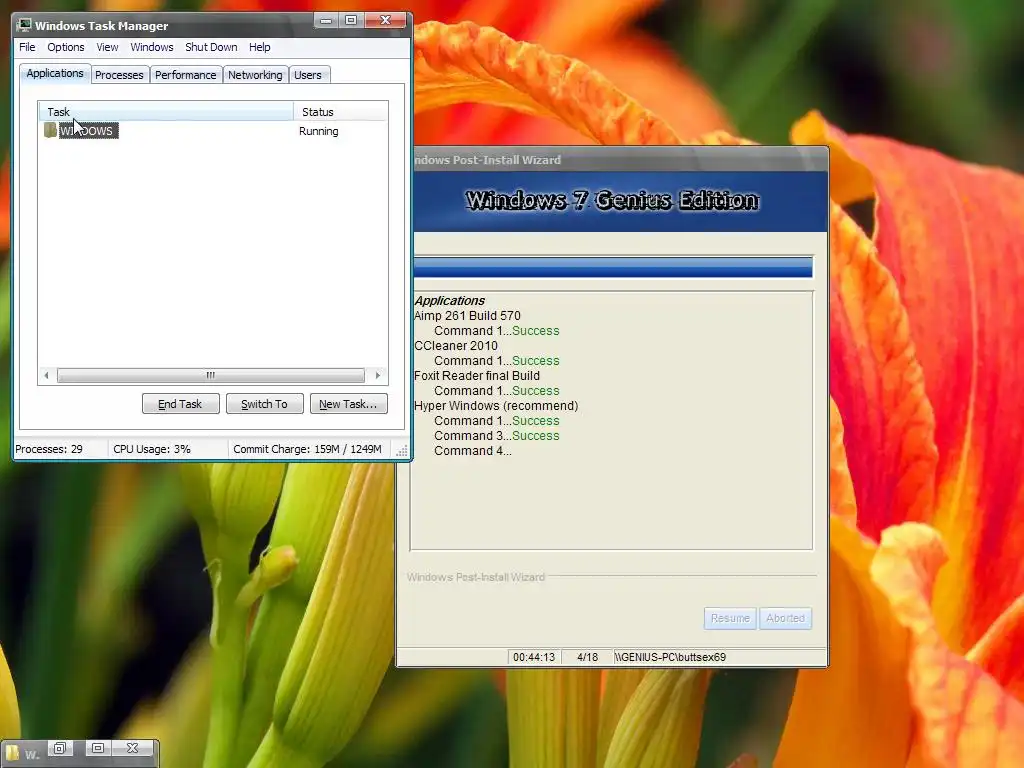Click the New Task... button
Image resolution: width=1024 pixels, height=768 pixels.
(348, 404)
